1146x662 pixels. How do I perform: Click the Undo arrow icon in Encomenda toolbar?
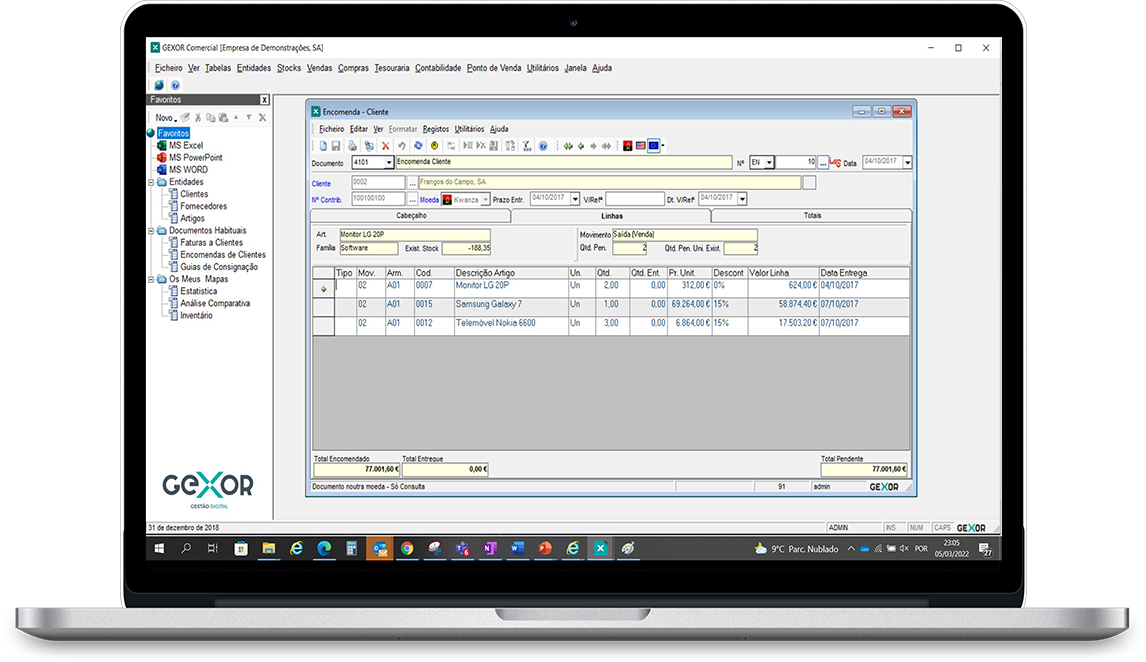(402, 146)
